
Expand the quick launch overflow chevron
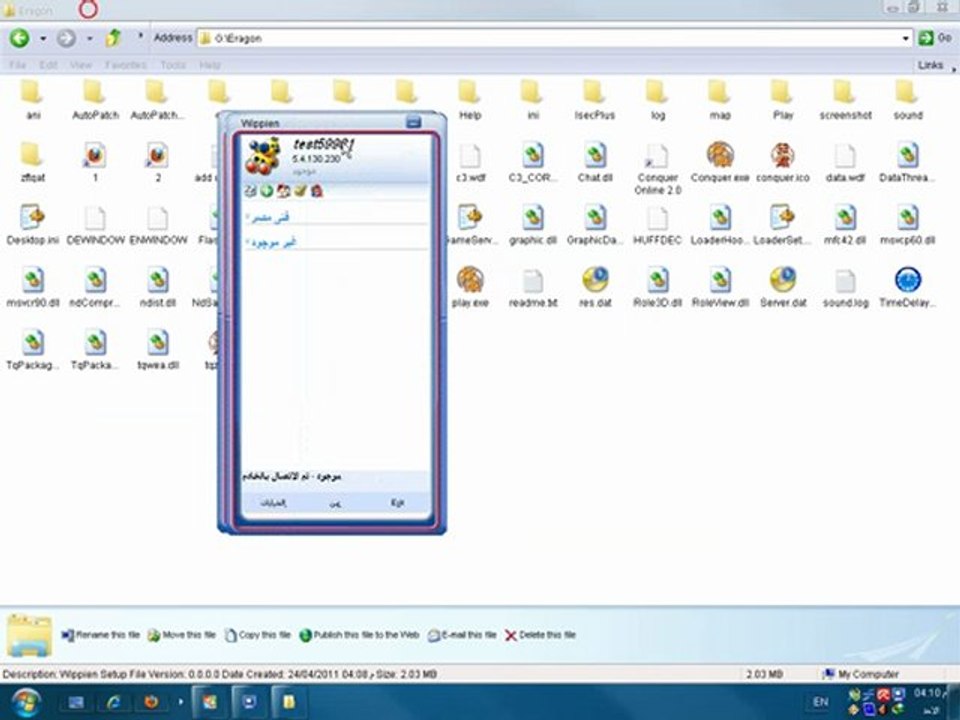(x=181, y=702)
